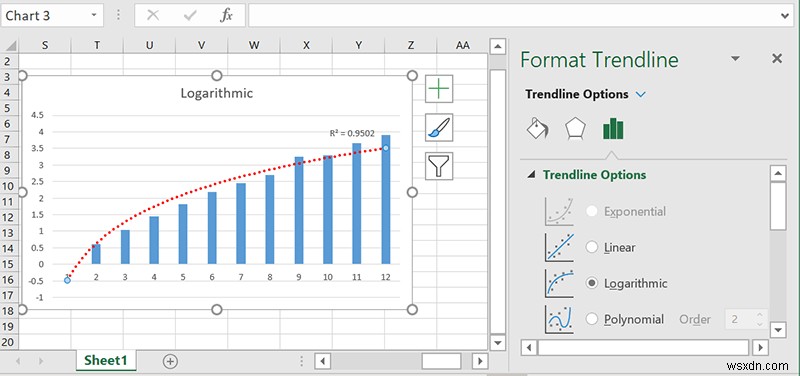Click the polynomial Order value field
This screenshot has width=800, height=376.
point(740,319)
